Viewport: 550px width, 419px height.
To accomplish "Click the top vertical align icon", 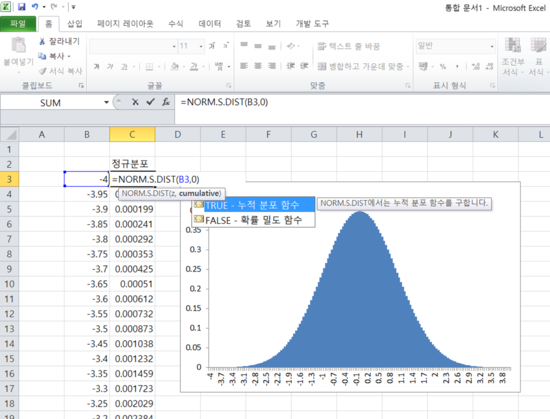I will (x=244, y=46).
